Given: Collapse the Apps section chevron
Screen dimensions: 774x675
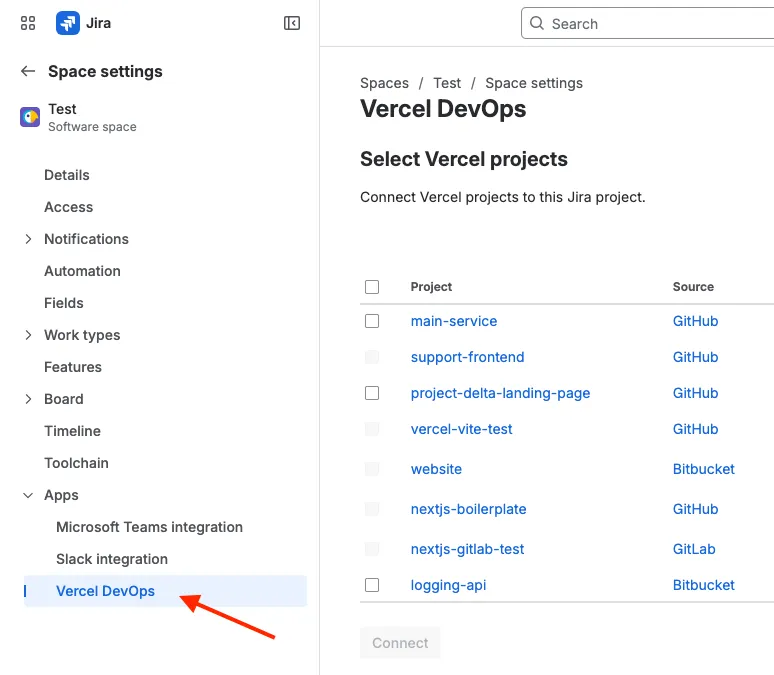Looking at the screenshot, I should [x=28, y=495].
